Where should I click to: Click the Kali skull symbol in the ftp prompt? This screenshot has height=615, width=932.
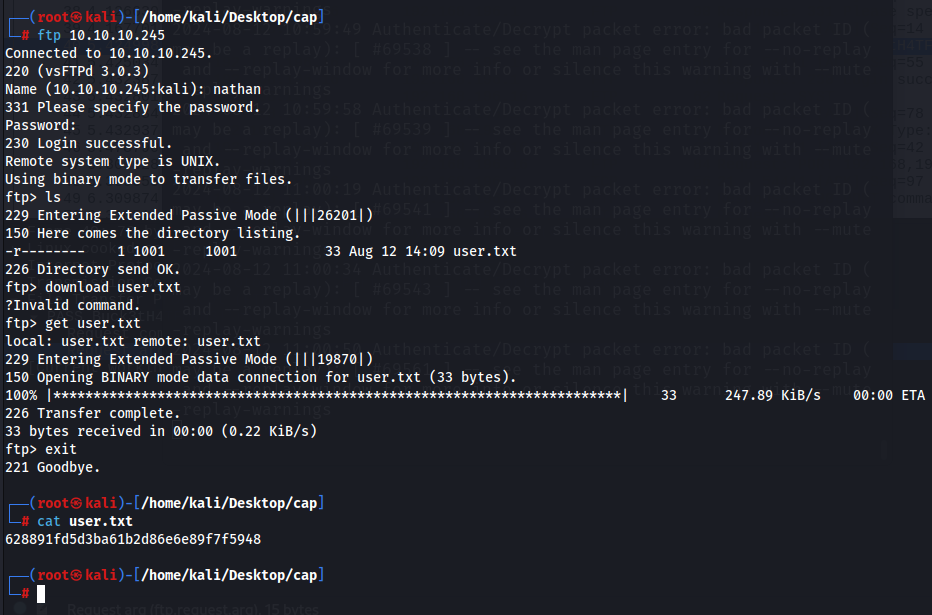tap(77, 17)
